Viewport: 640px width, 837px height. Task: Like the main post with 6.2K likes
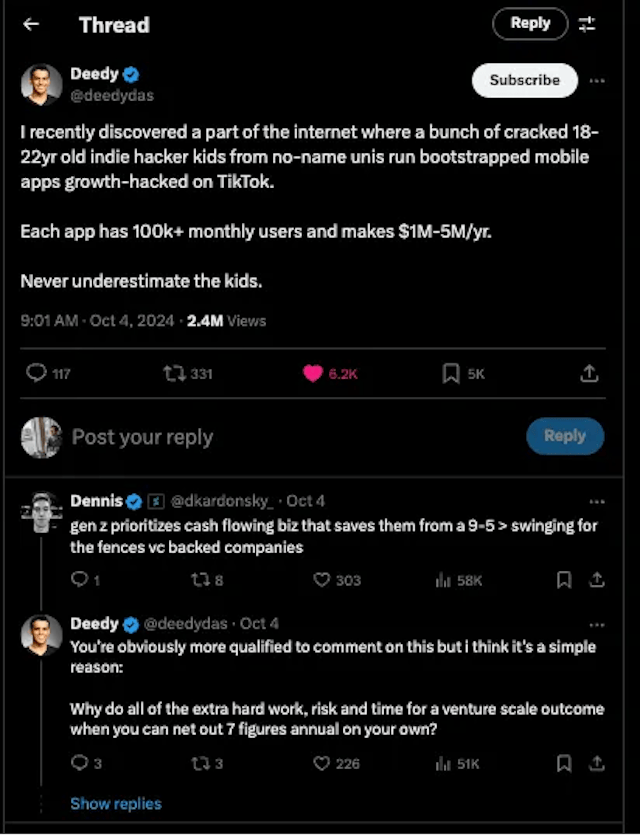pos(313,373)
